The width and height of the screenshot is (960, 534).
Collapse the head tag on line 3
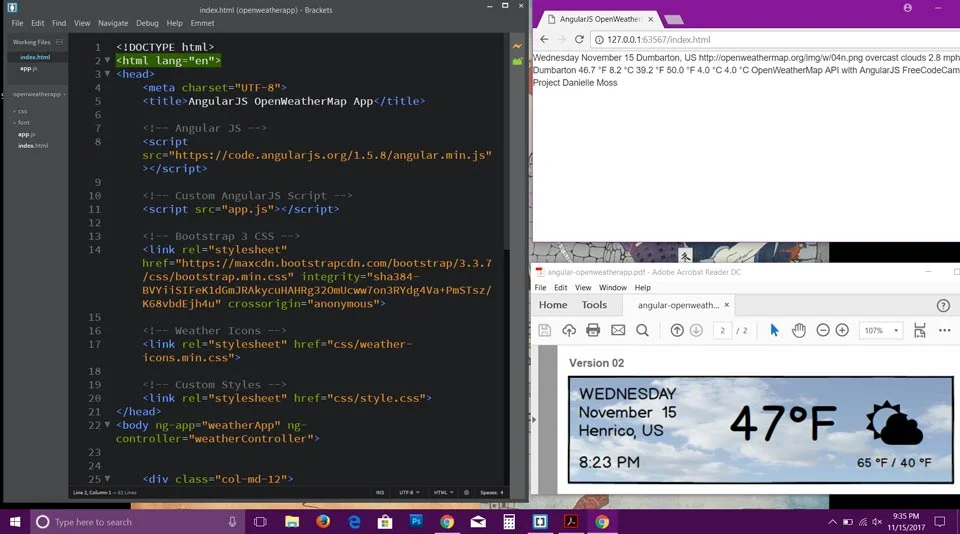pos(107,73)
